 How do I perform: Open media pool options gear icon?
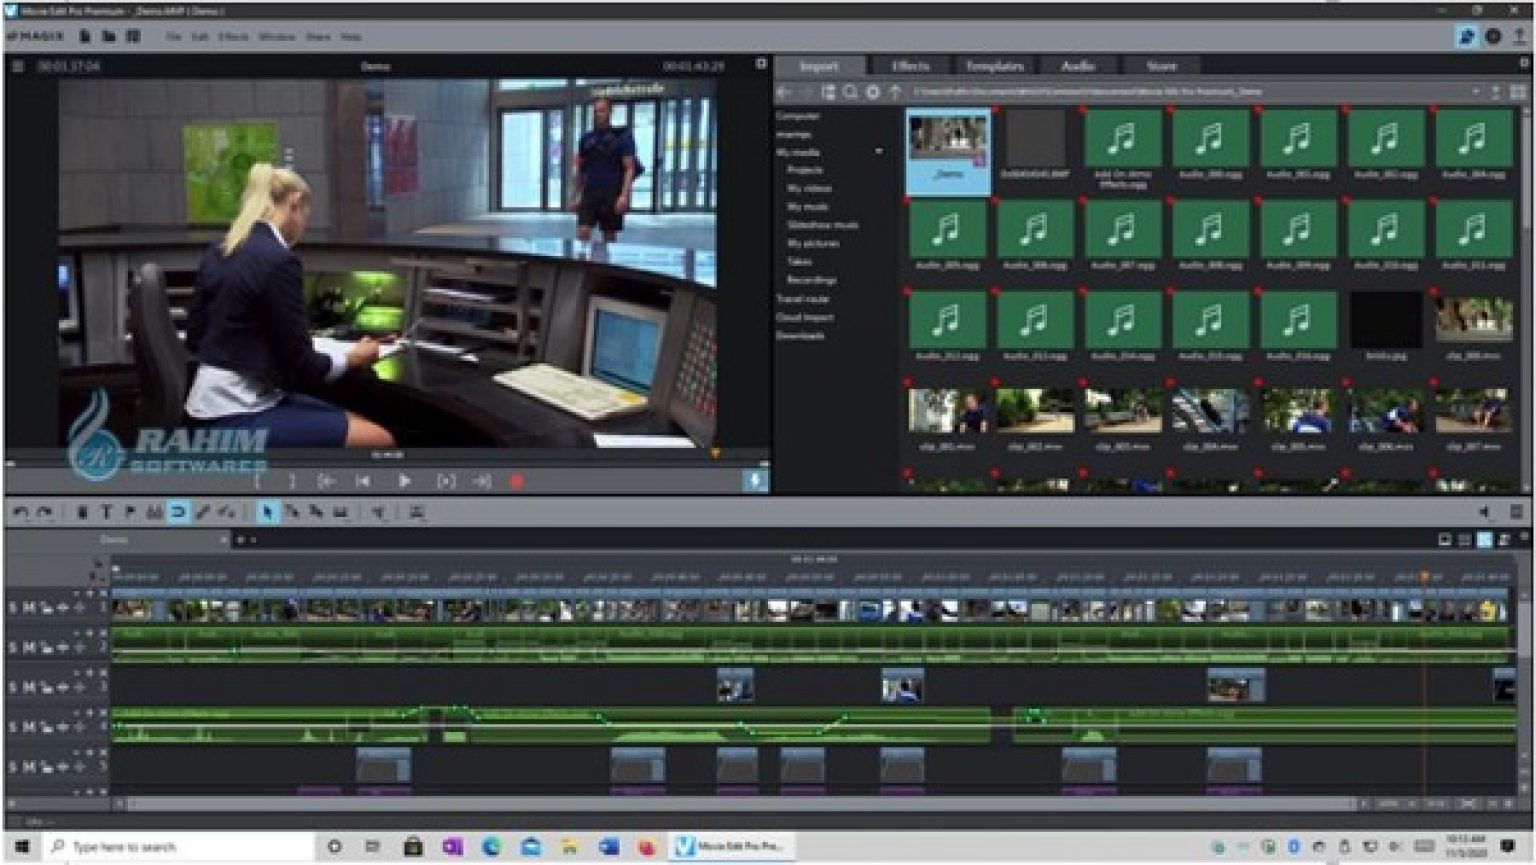[x=872, y=92]
